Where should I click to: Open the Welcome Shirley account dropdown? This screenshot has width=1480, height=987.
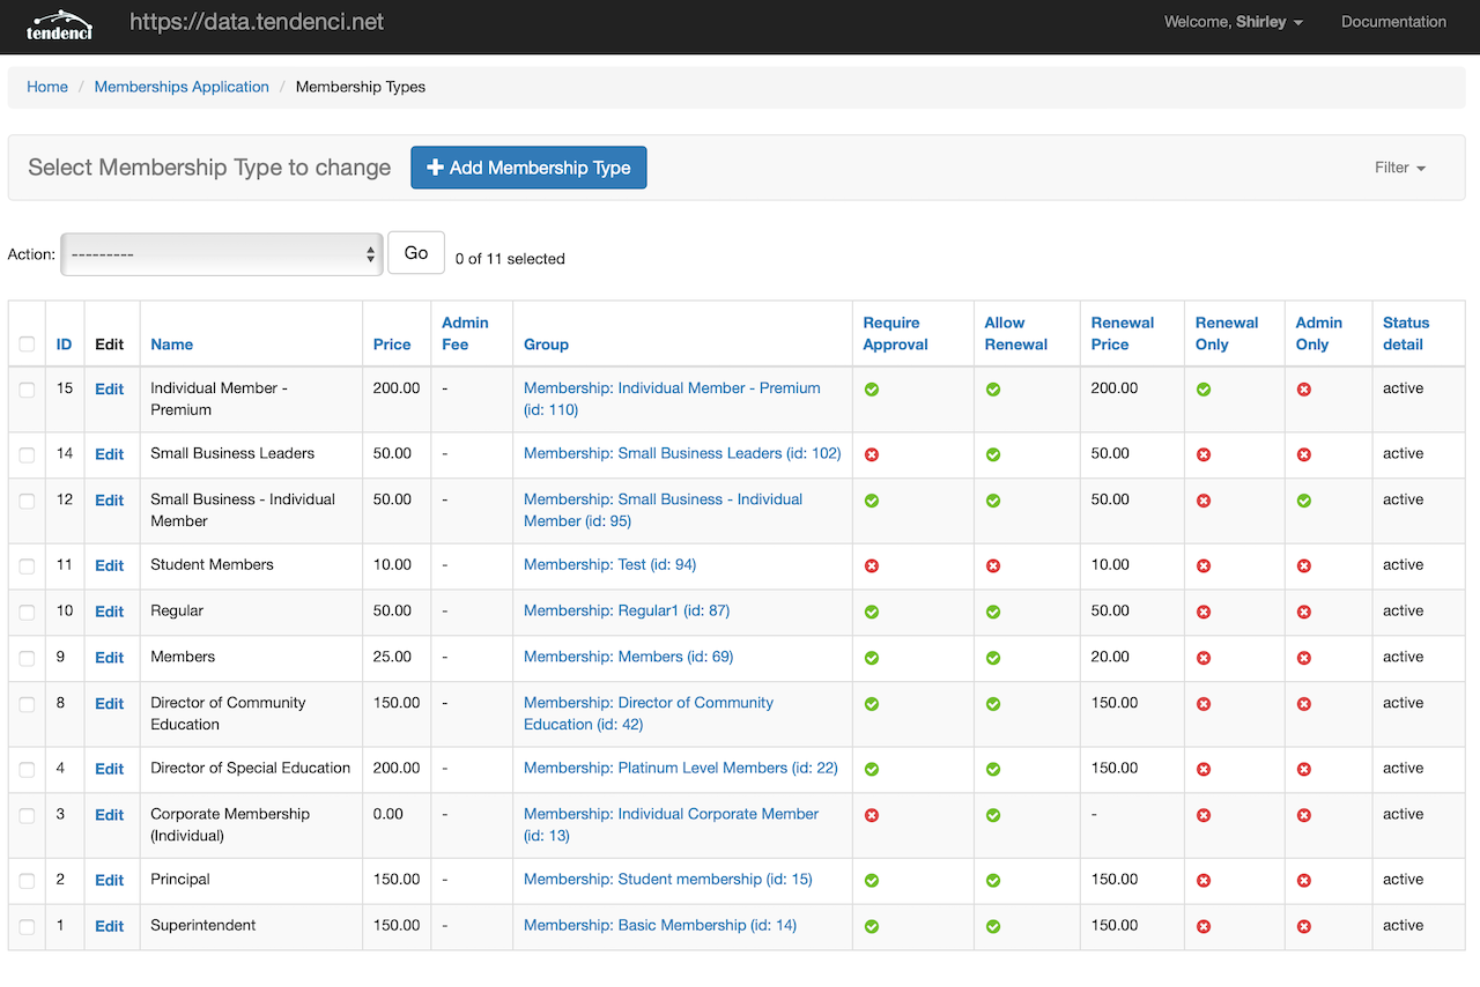coord(1233,21)
